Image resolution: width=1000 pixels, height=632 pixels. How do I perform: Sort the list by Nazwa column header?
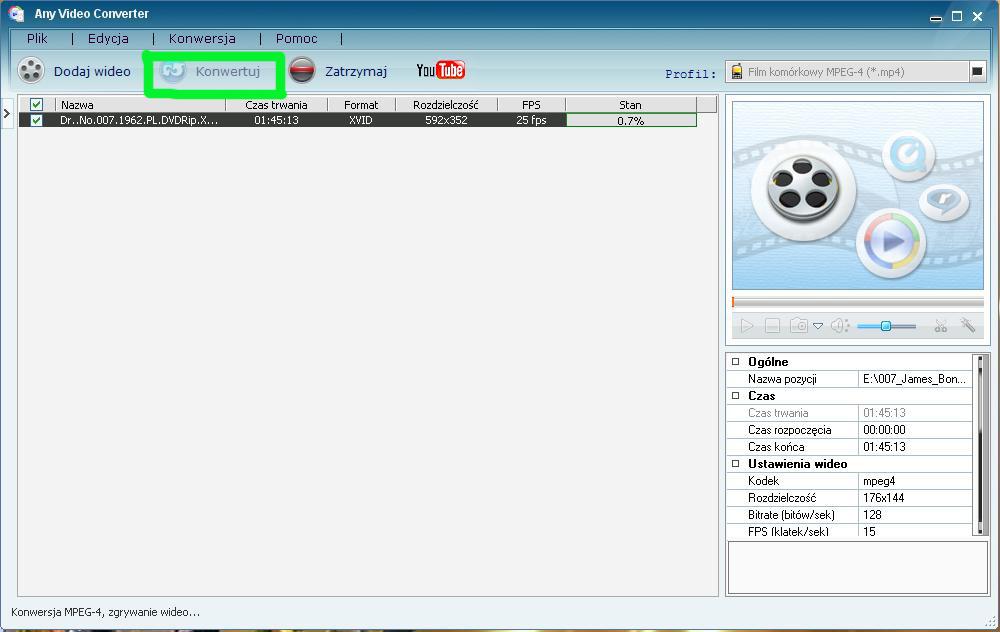click(x=140, y=105)
